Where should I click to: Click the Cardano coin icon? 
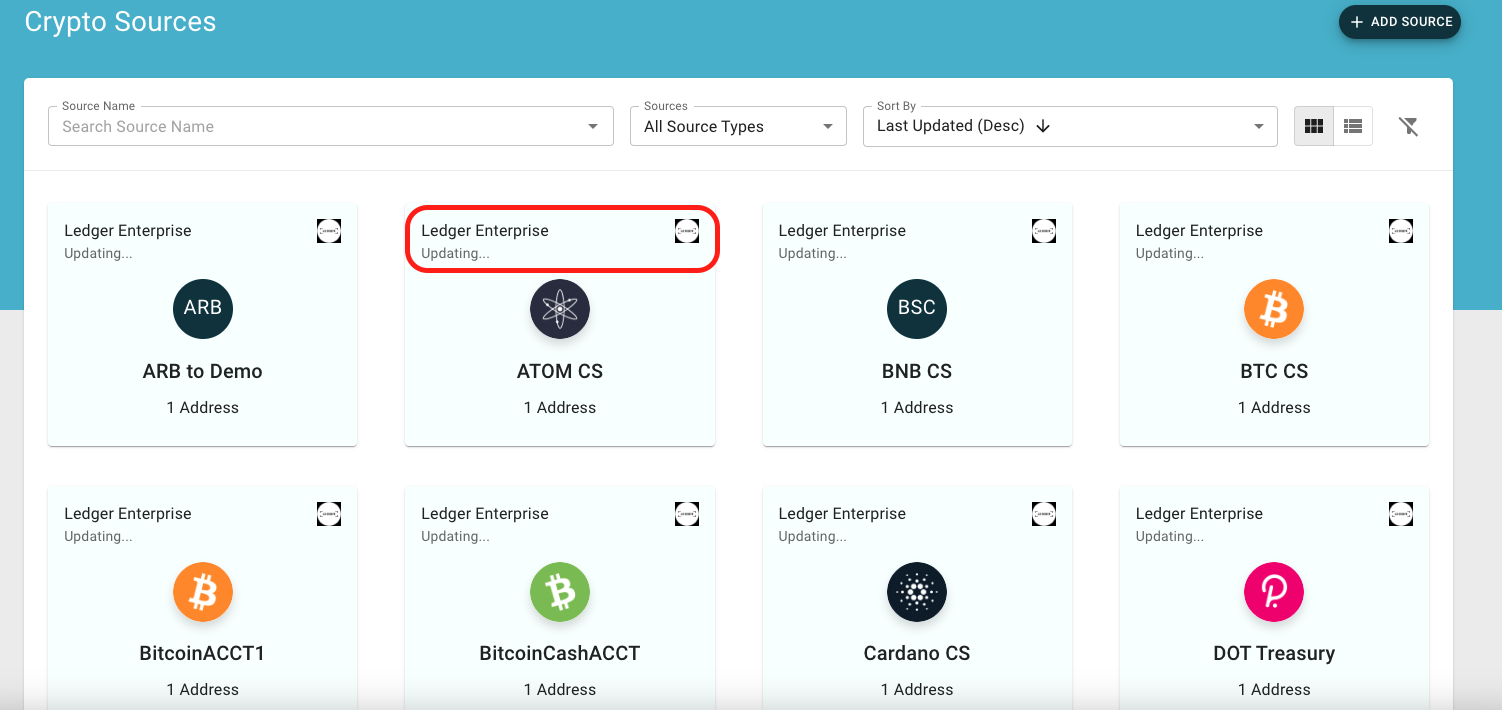click(917, 591)
